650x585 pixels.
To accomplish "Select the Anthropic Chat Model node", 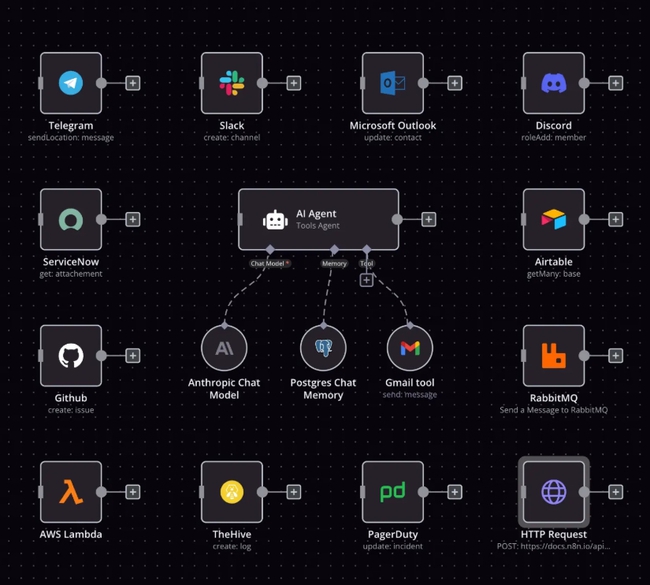I will point(224,348).
